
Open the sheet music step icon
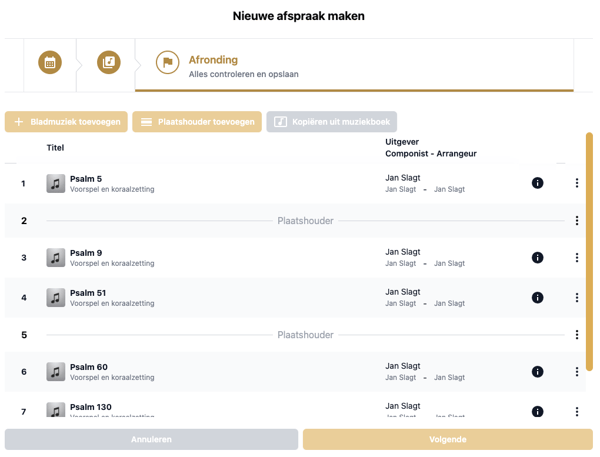(108, 63)
